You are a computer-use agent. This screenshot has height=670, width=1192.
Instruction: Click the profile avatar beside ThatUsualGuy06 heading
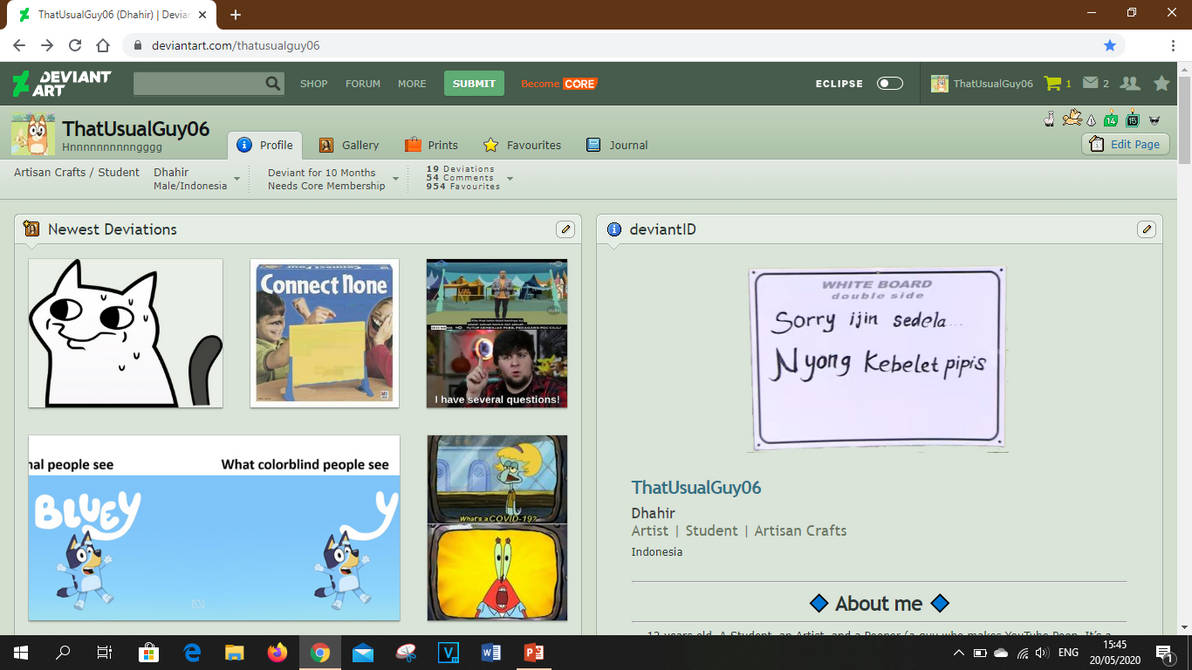pyautogui.click(x=33, y=135)
